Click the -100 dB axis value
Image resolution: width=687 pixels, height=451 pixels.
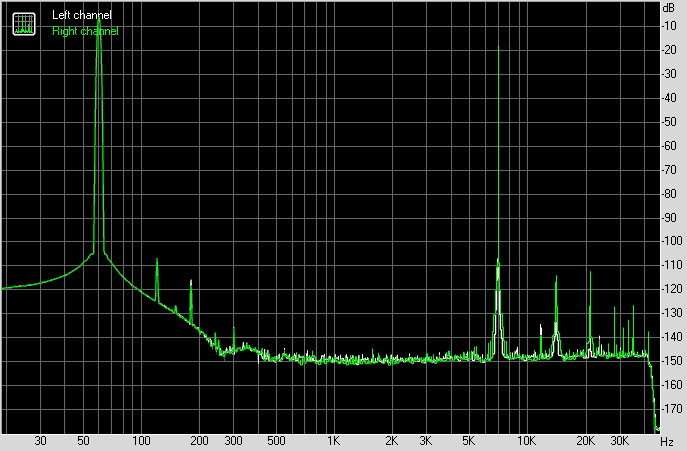click(671, 241)
